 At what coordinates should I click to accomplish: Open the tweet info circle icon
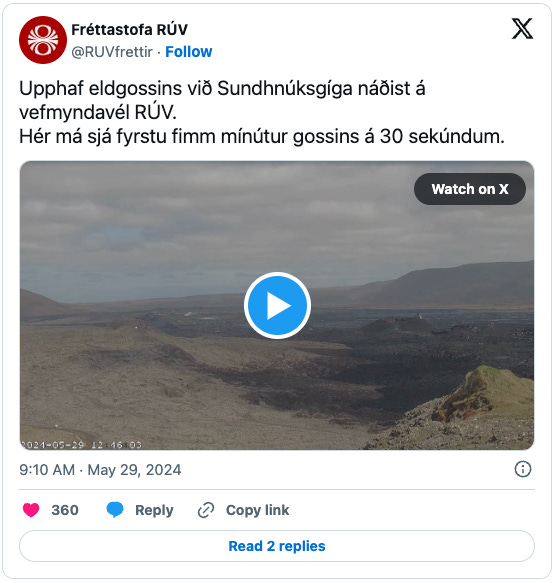pyautogui.click(x=523, y=469)
